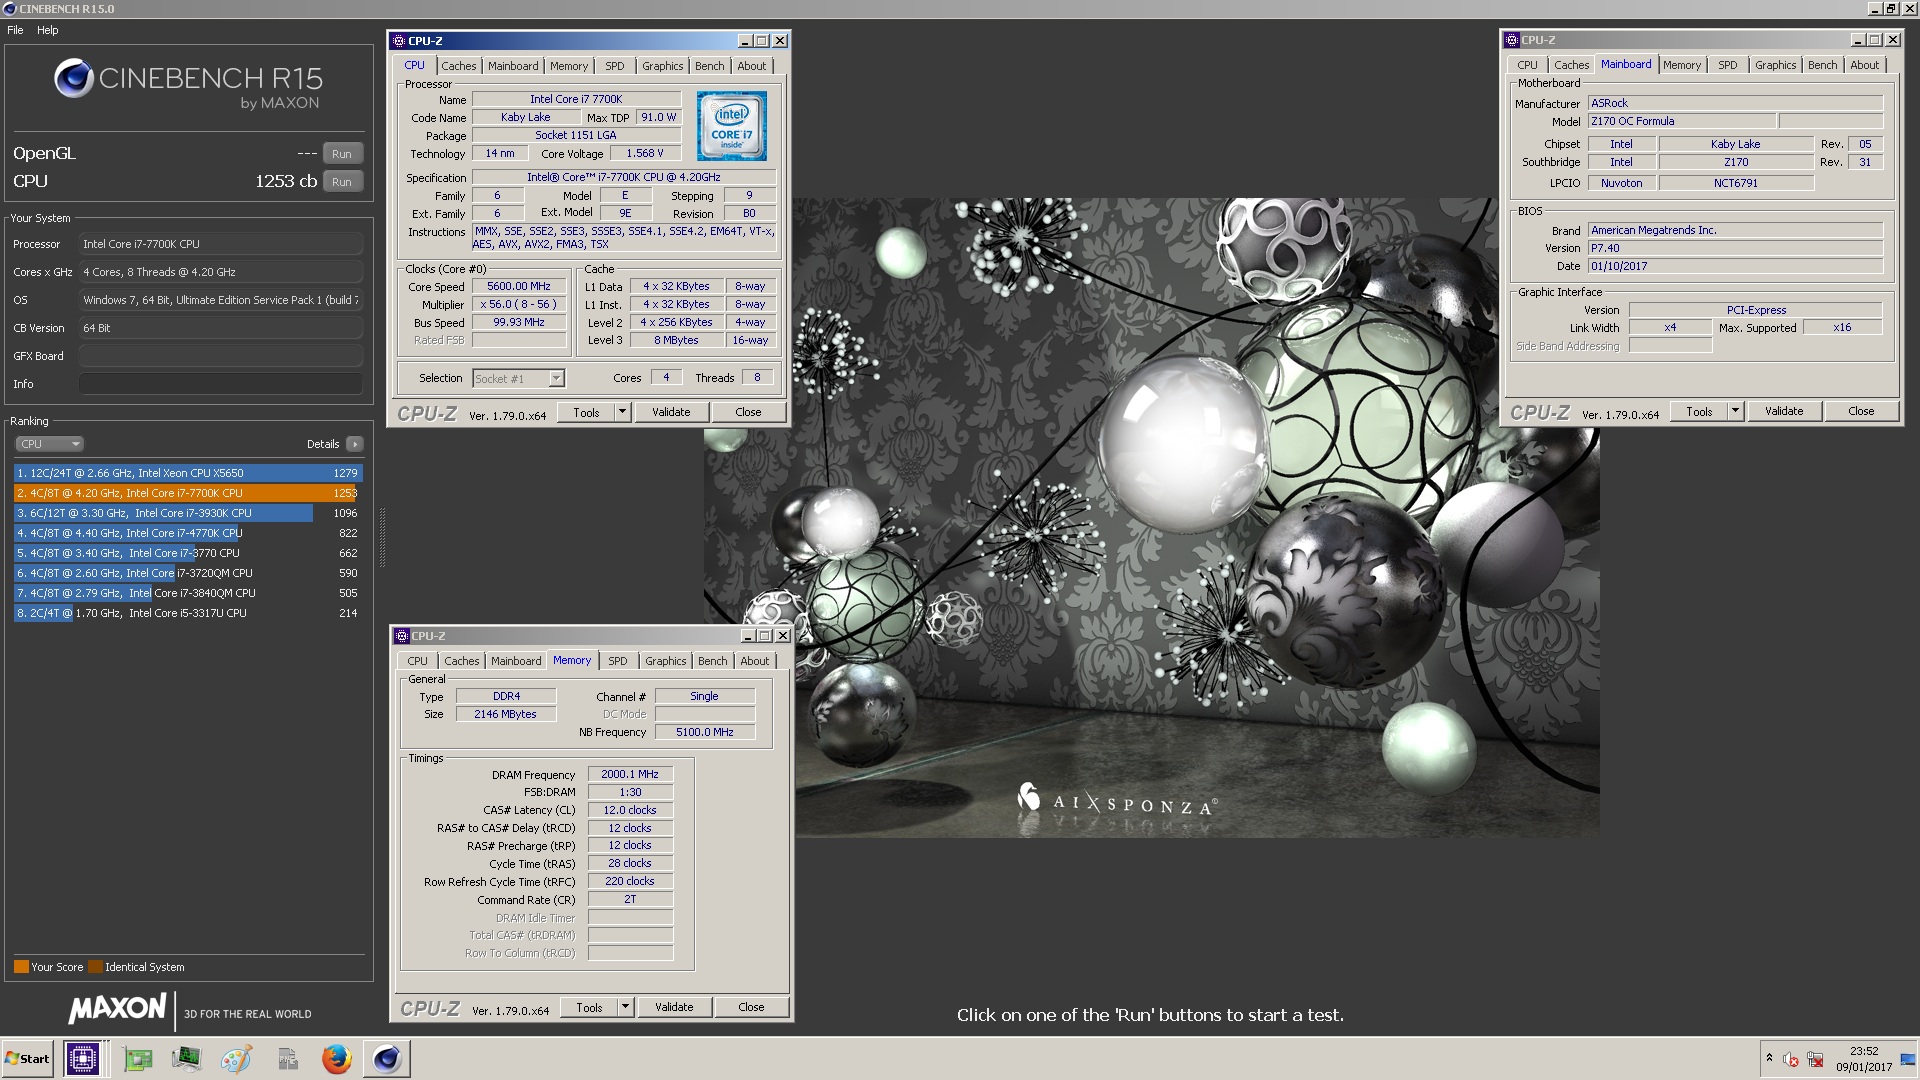
Task: Click the Show Desktop button
Action: click(1908, 1058)
